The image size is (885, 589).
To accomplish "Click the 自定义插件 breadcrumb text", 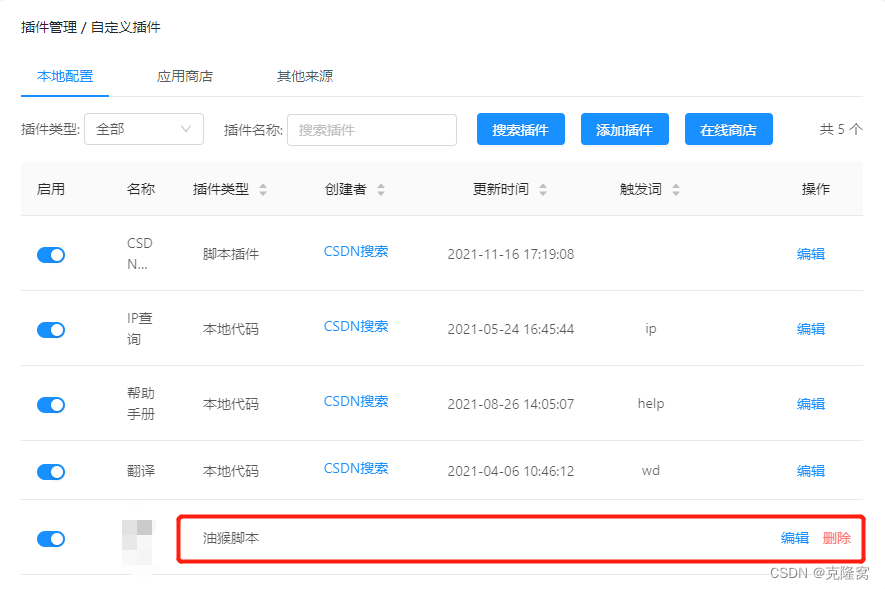I will [x=125, y=27].
